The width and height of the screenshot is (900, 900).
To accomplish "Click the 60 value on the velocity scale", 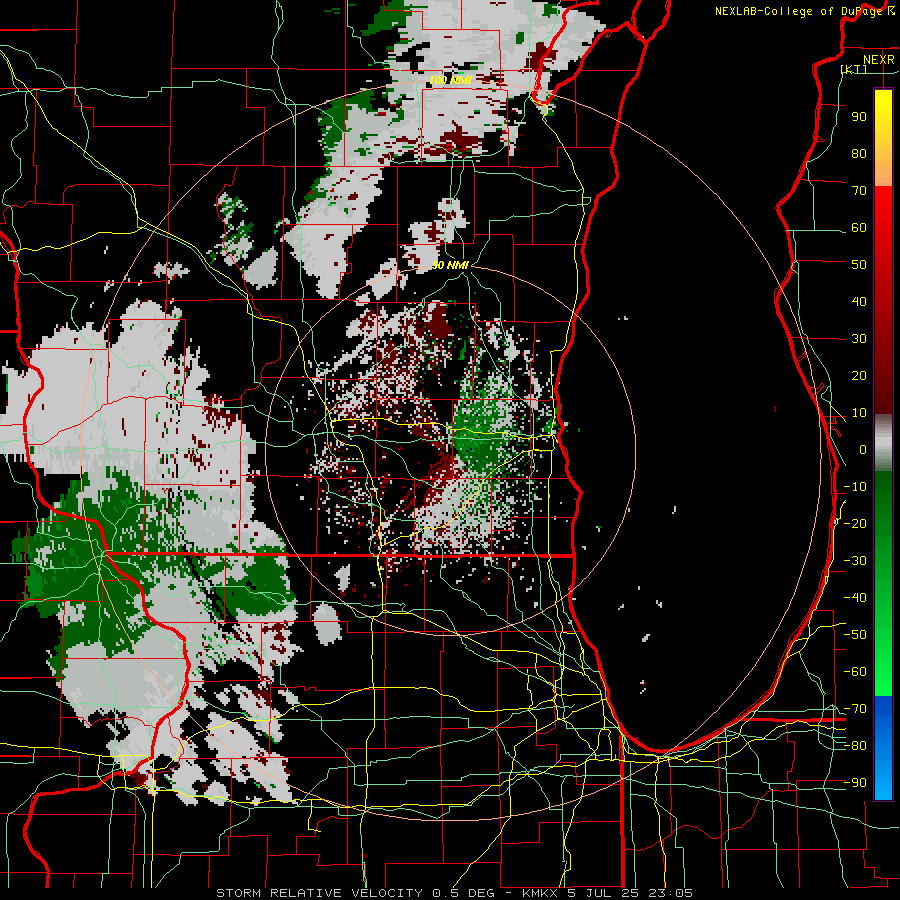I will pyautogui.click(x=859, y=227).
